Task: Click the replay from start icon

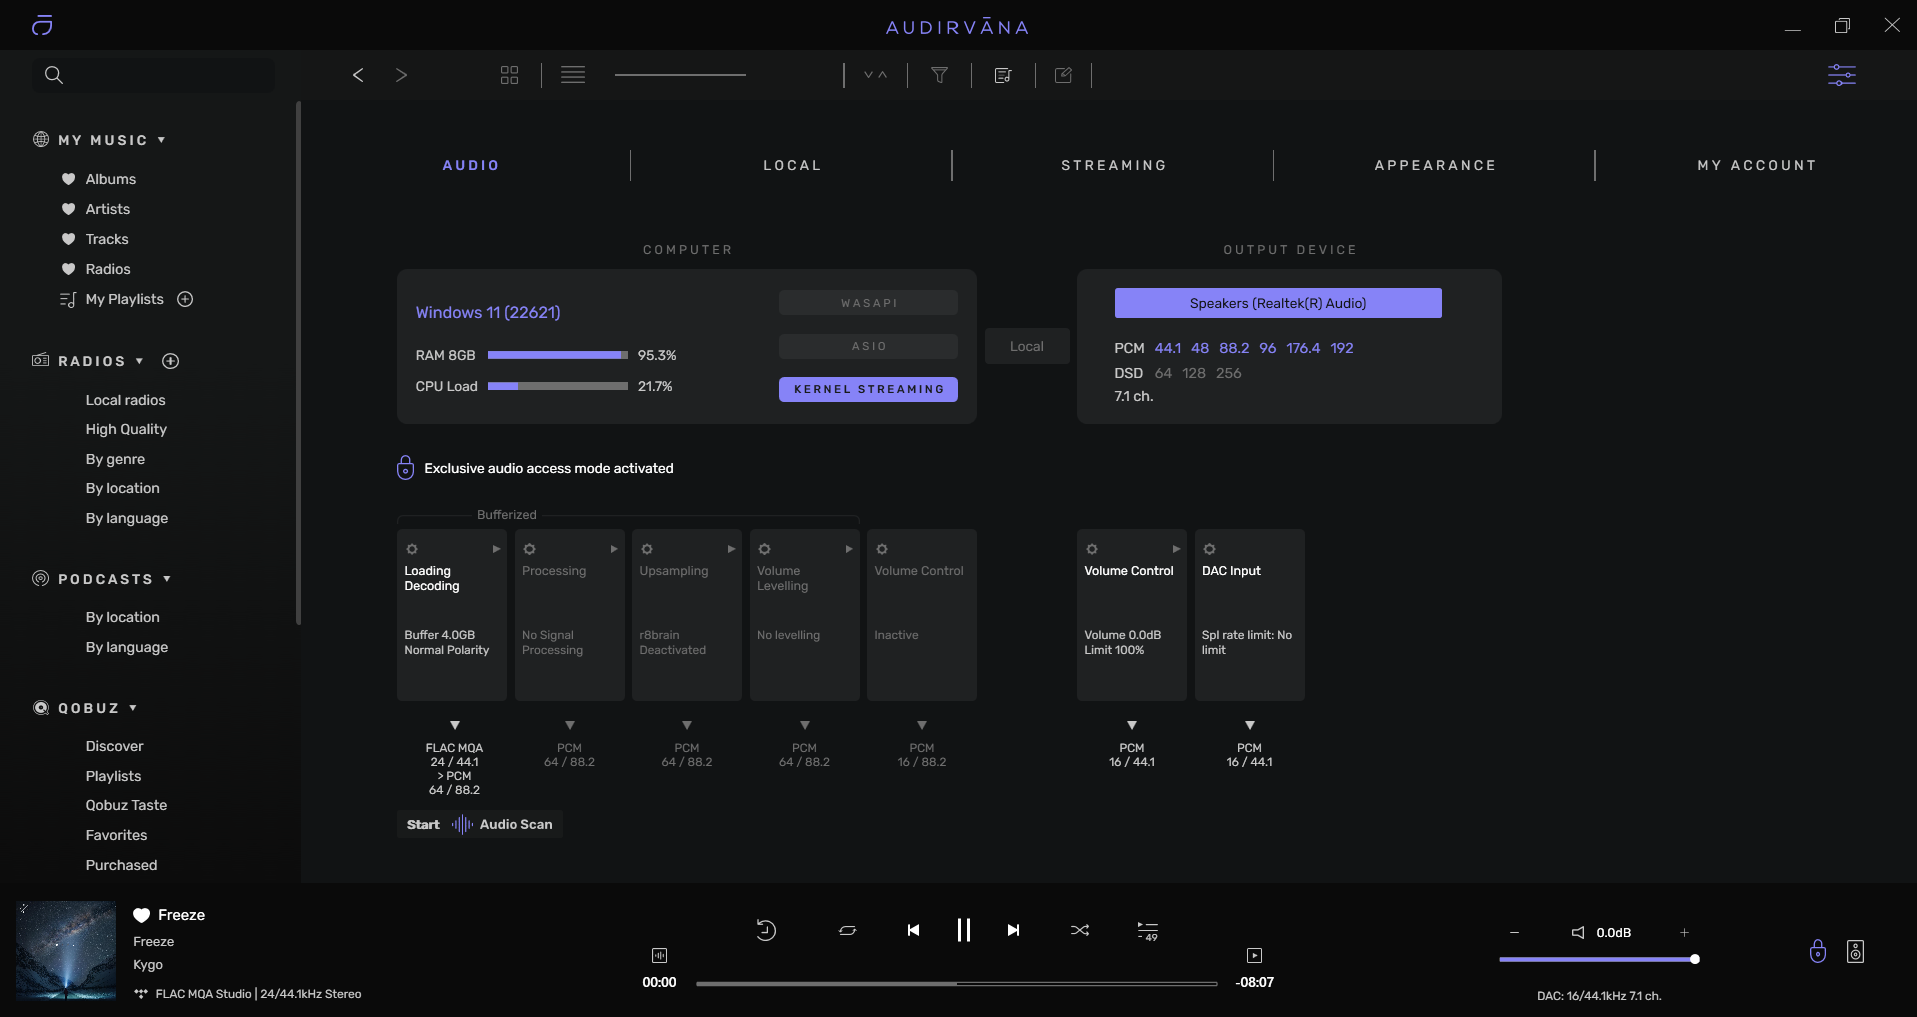Action: [766, 930]
